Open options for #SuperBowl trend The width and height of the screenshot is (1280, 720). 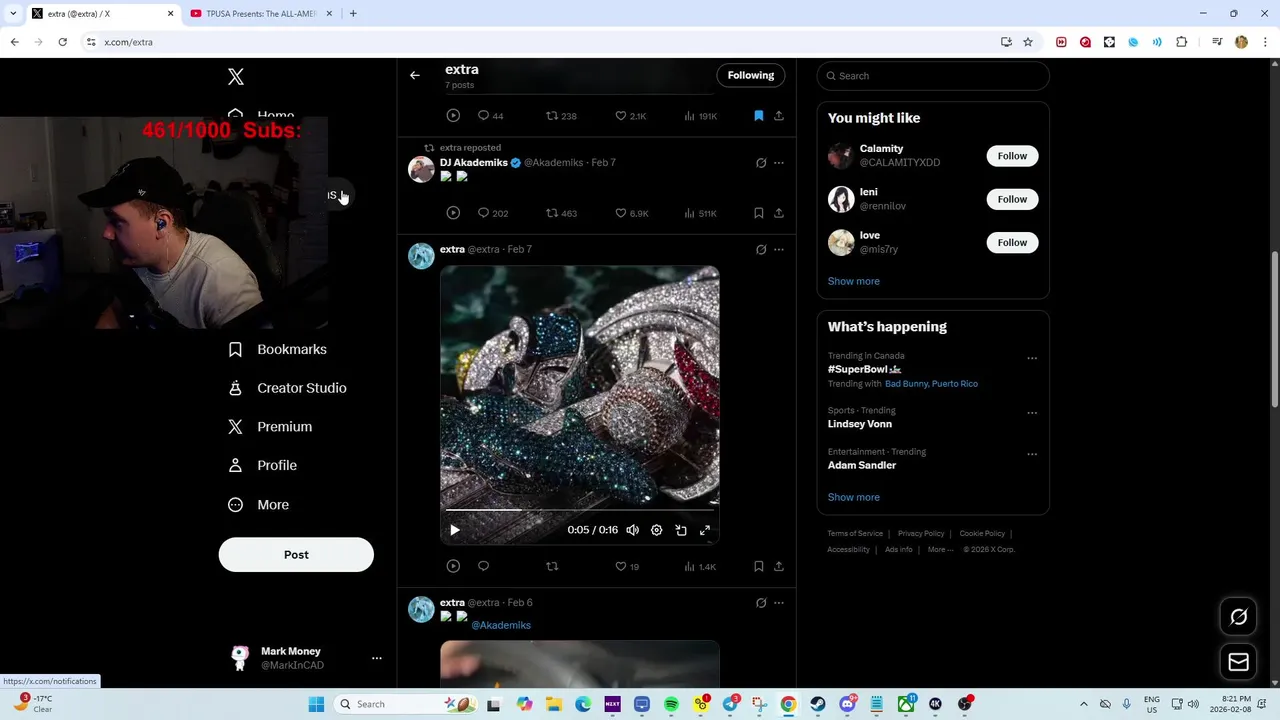point(1032,358)
